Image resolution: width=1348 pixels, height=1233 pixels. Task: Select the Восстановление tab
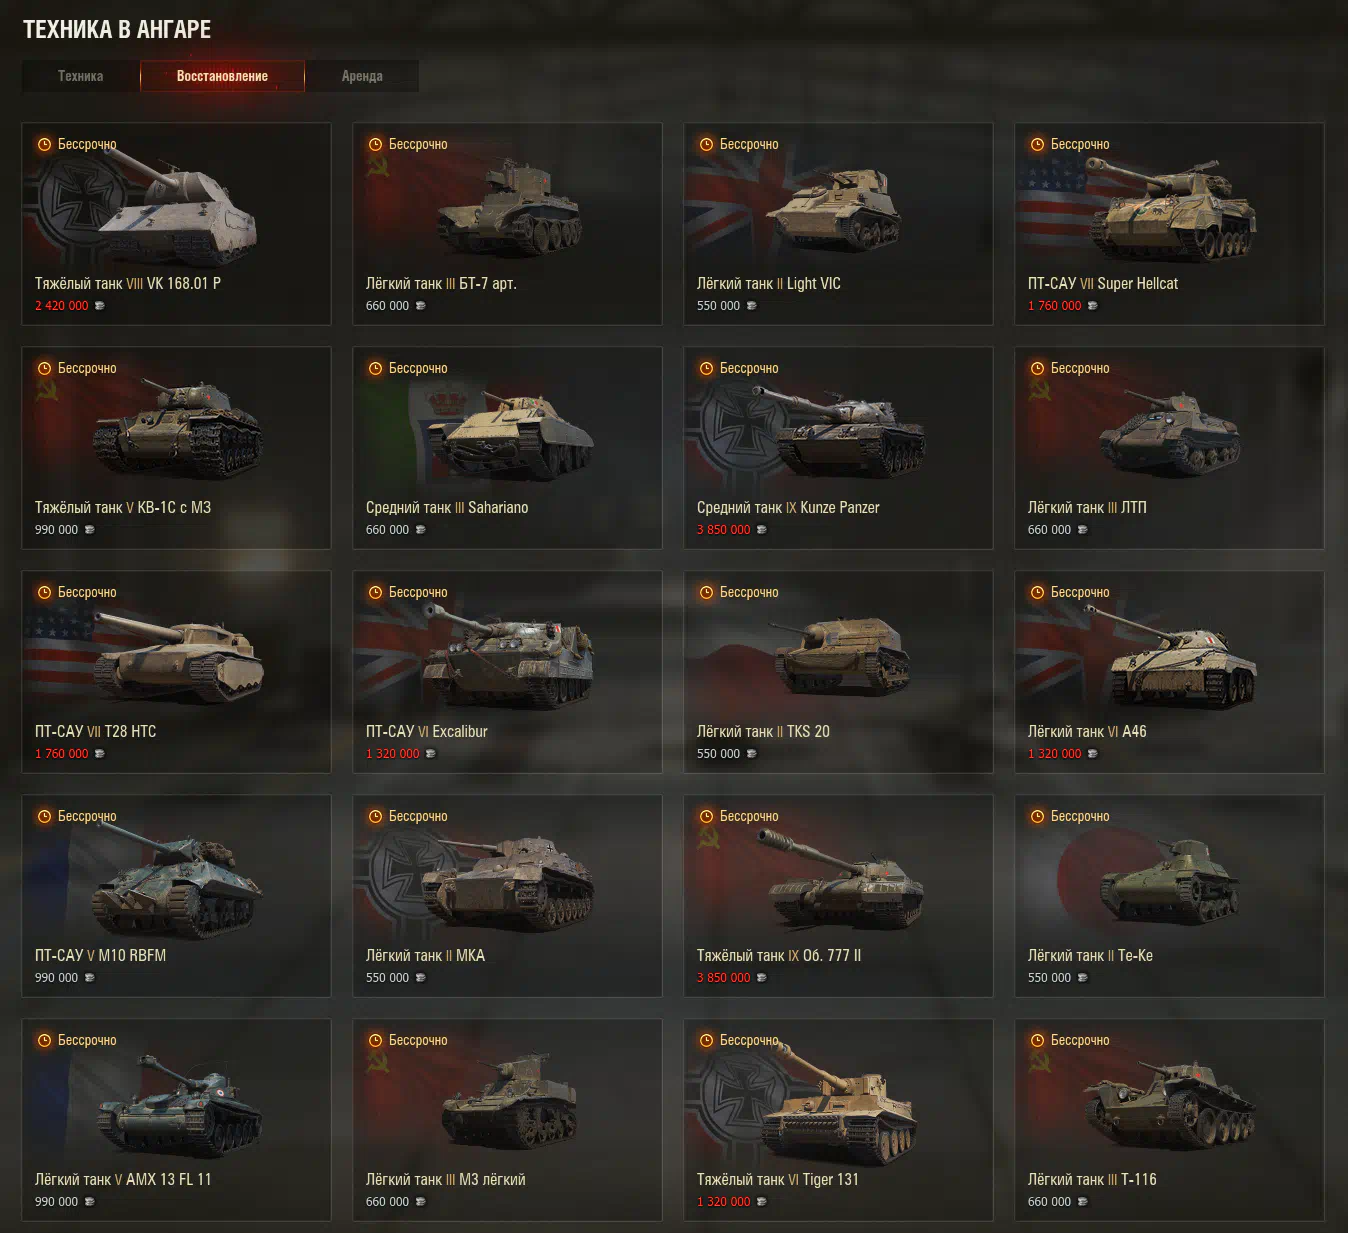222,76
